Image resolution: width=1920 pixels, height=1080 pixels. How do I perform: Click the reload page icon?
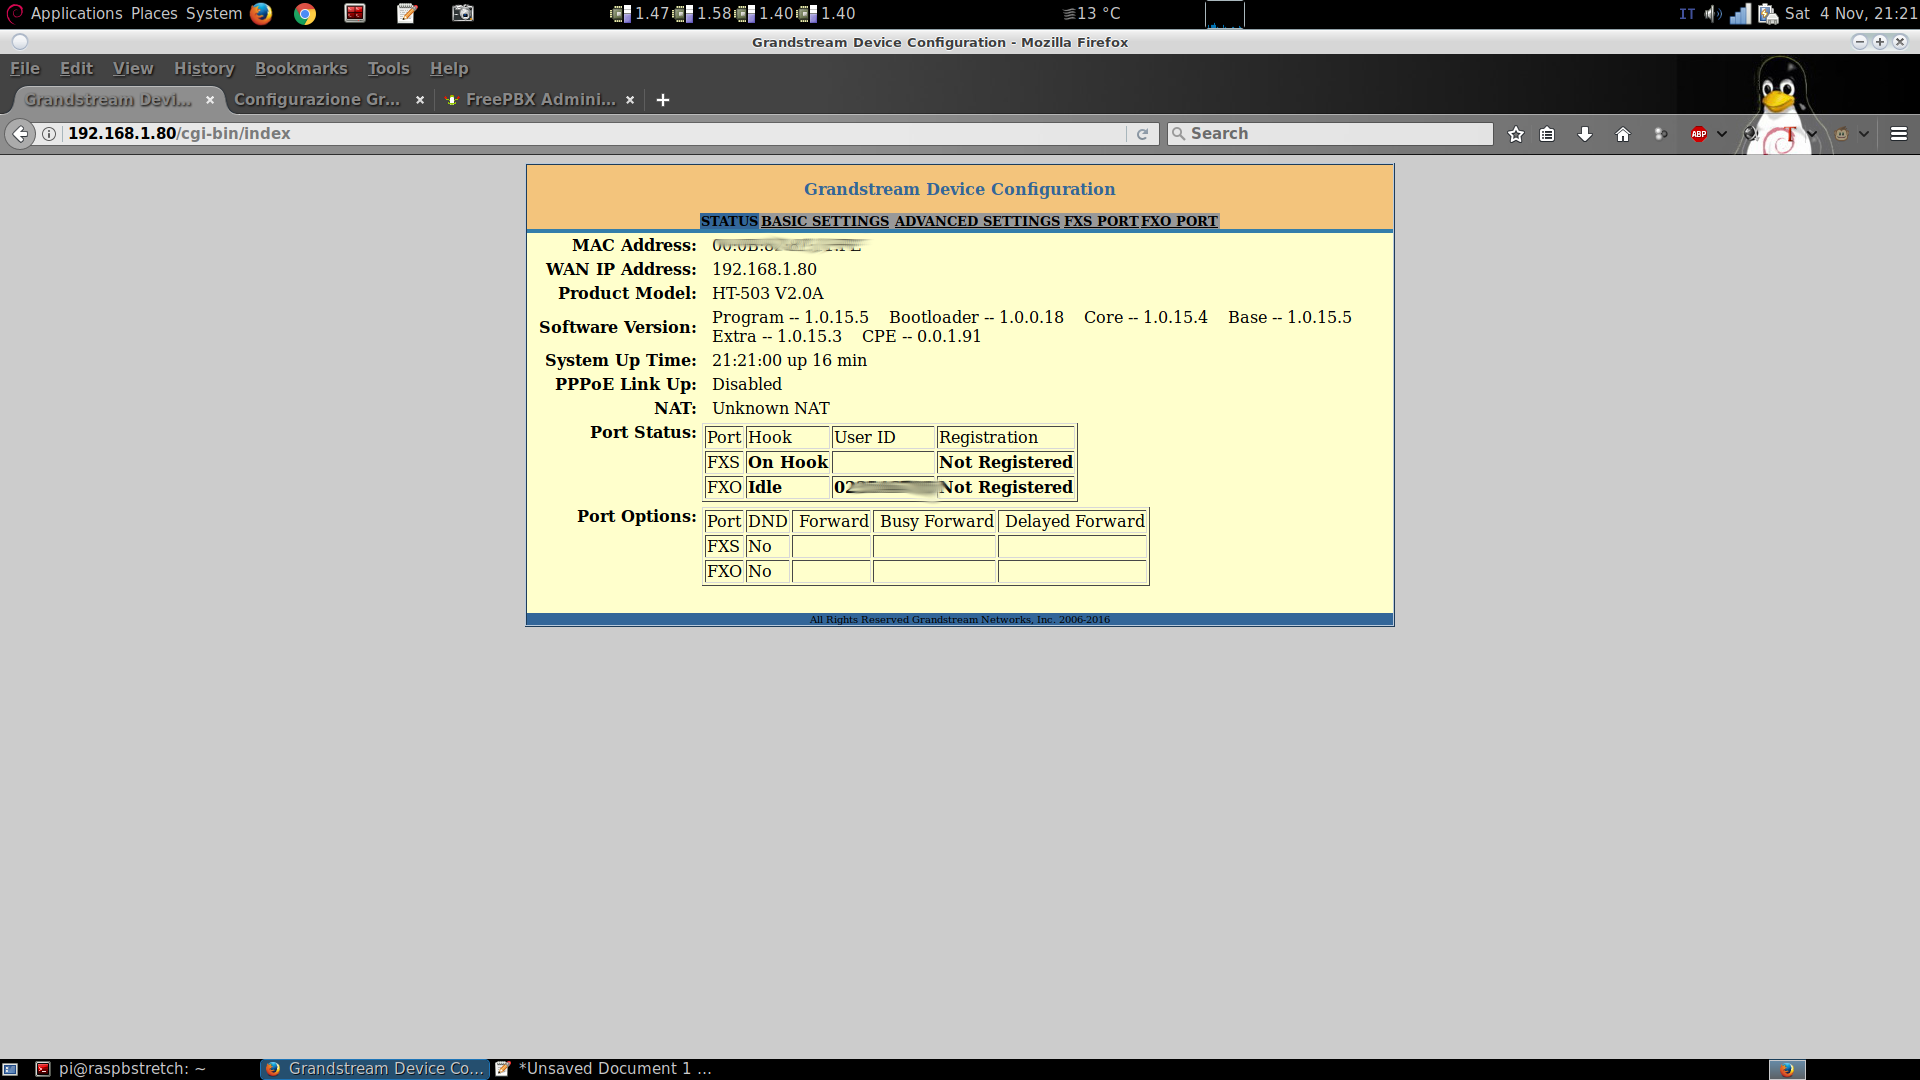[1142, 134]
